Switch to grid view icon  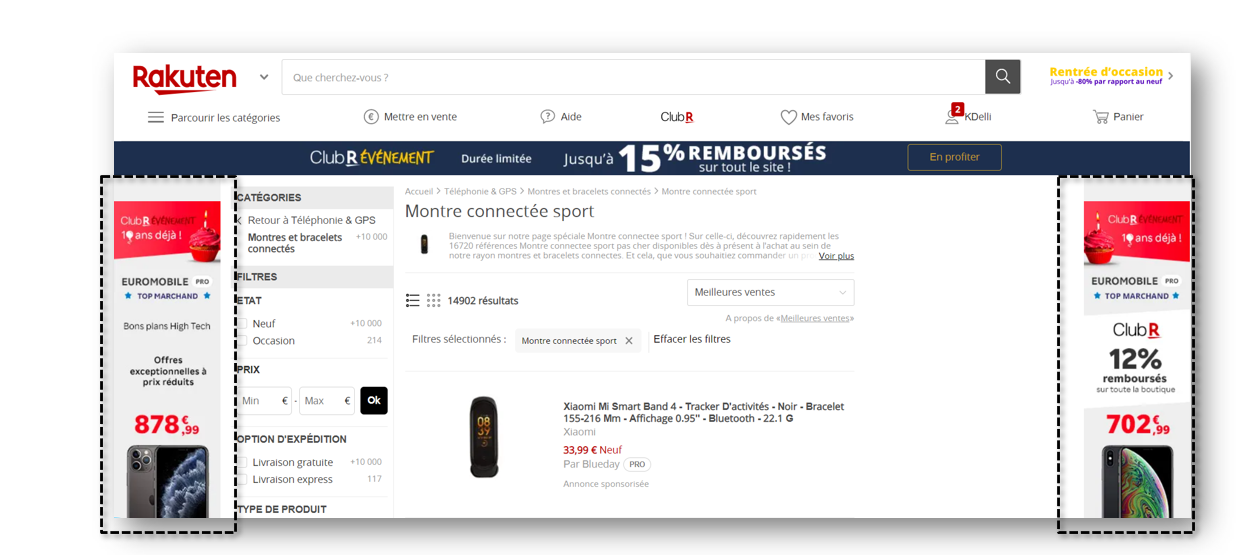click(x=433, y=300)
